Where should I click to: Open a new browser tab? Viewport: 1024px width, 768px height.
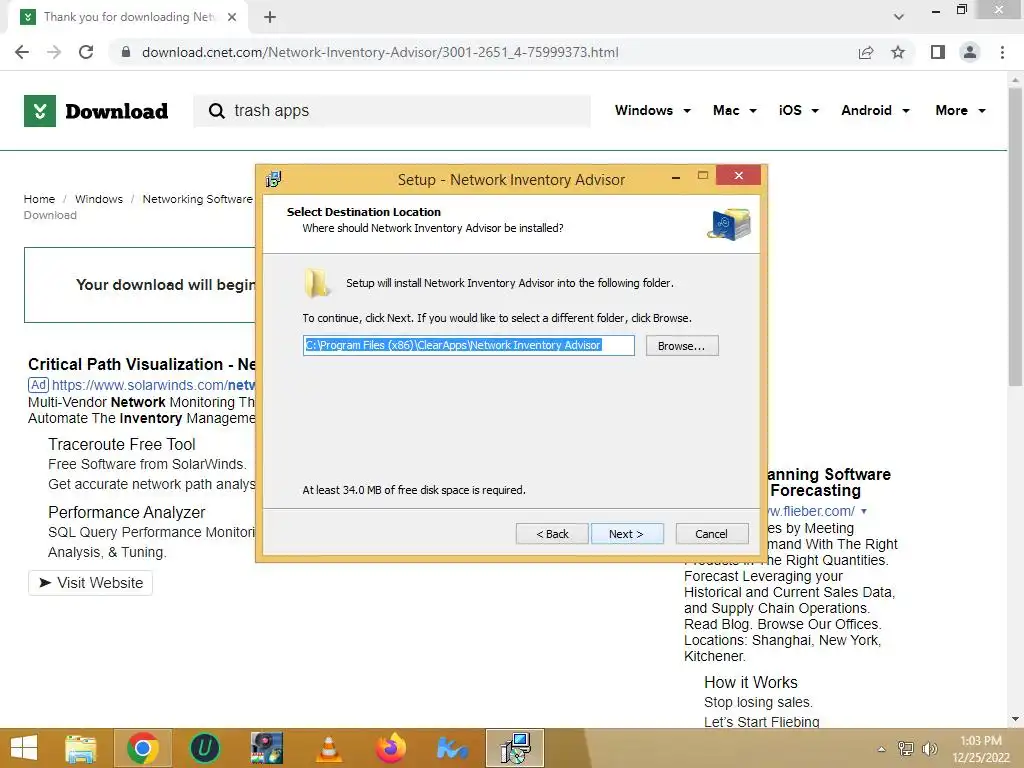tap(270, 17)
